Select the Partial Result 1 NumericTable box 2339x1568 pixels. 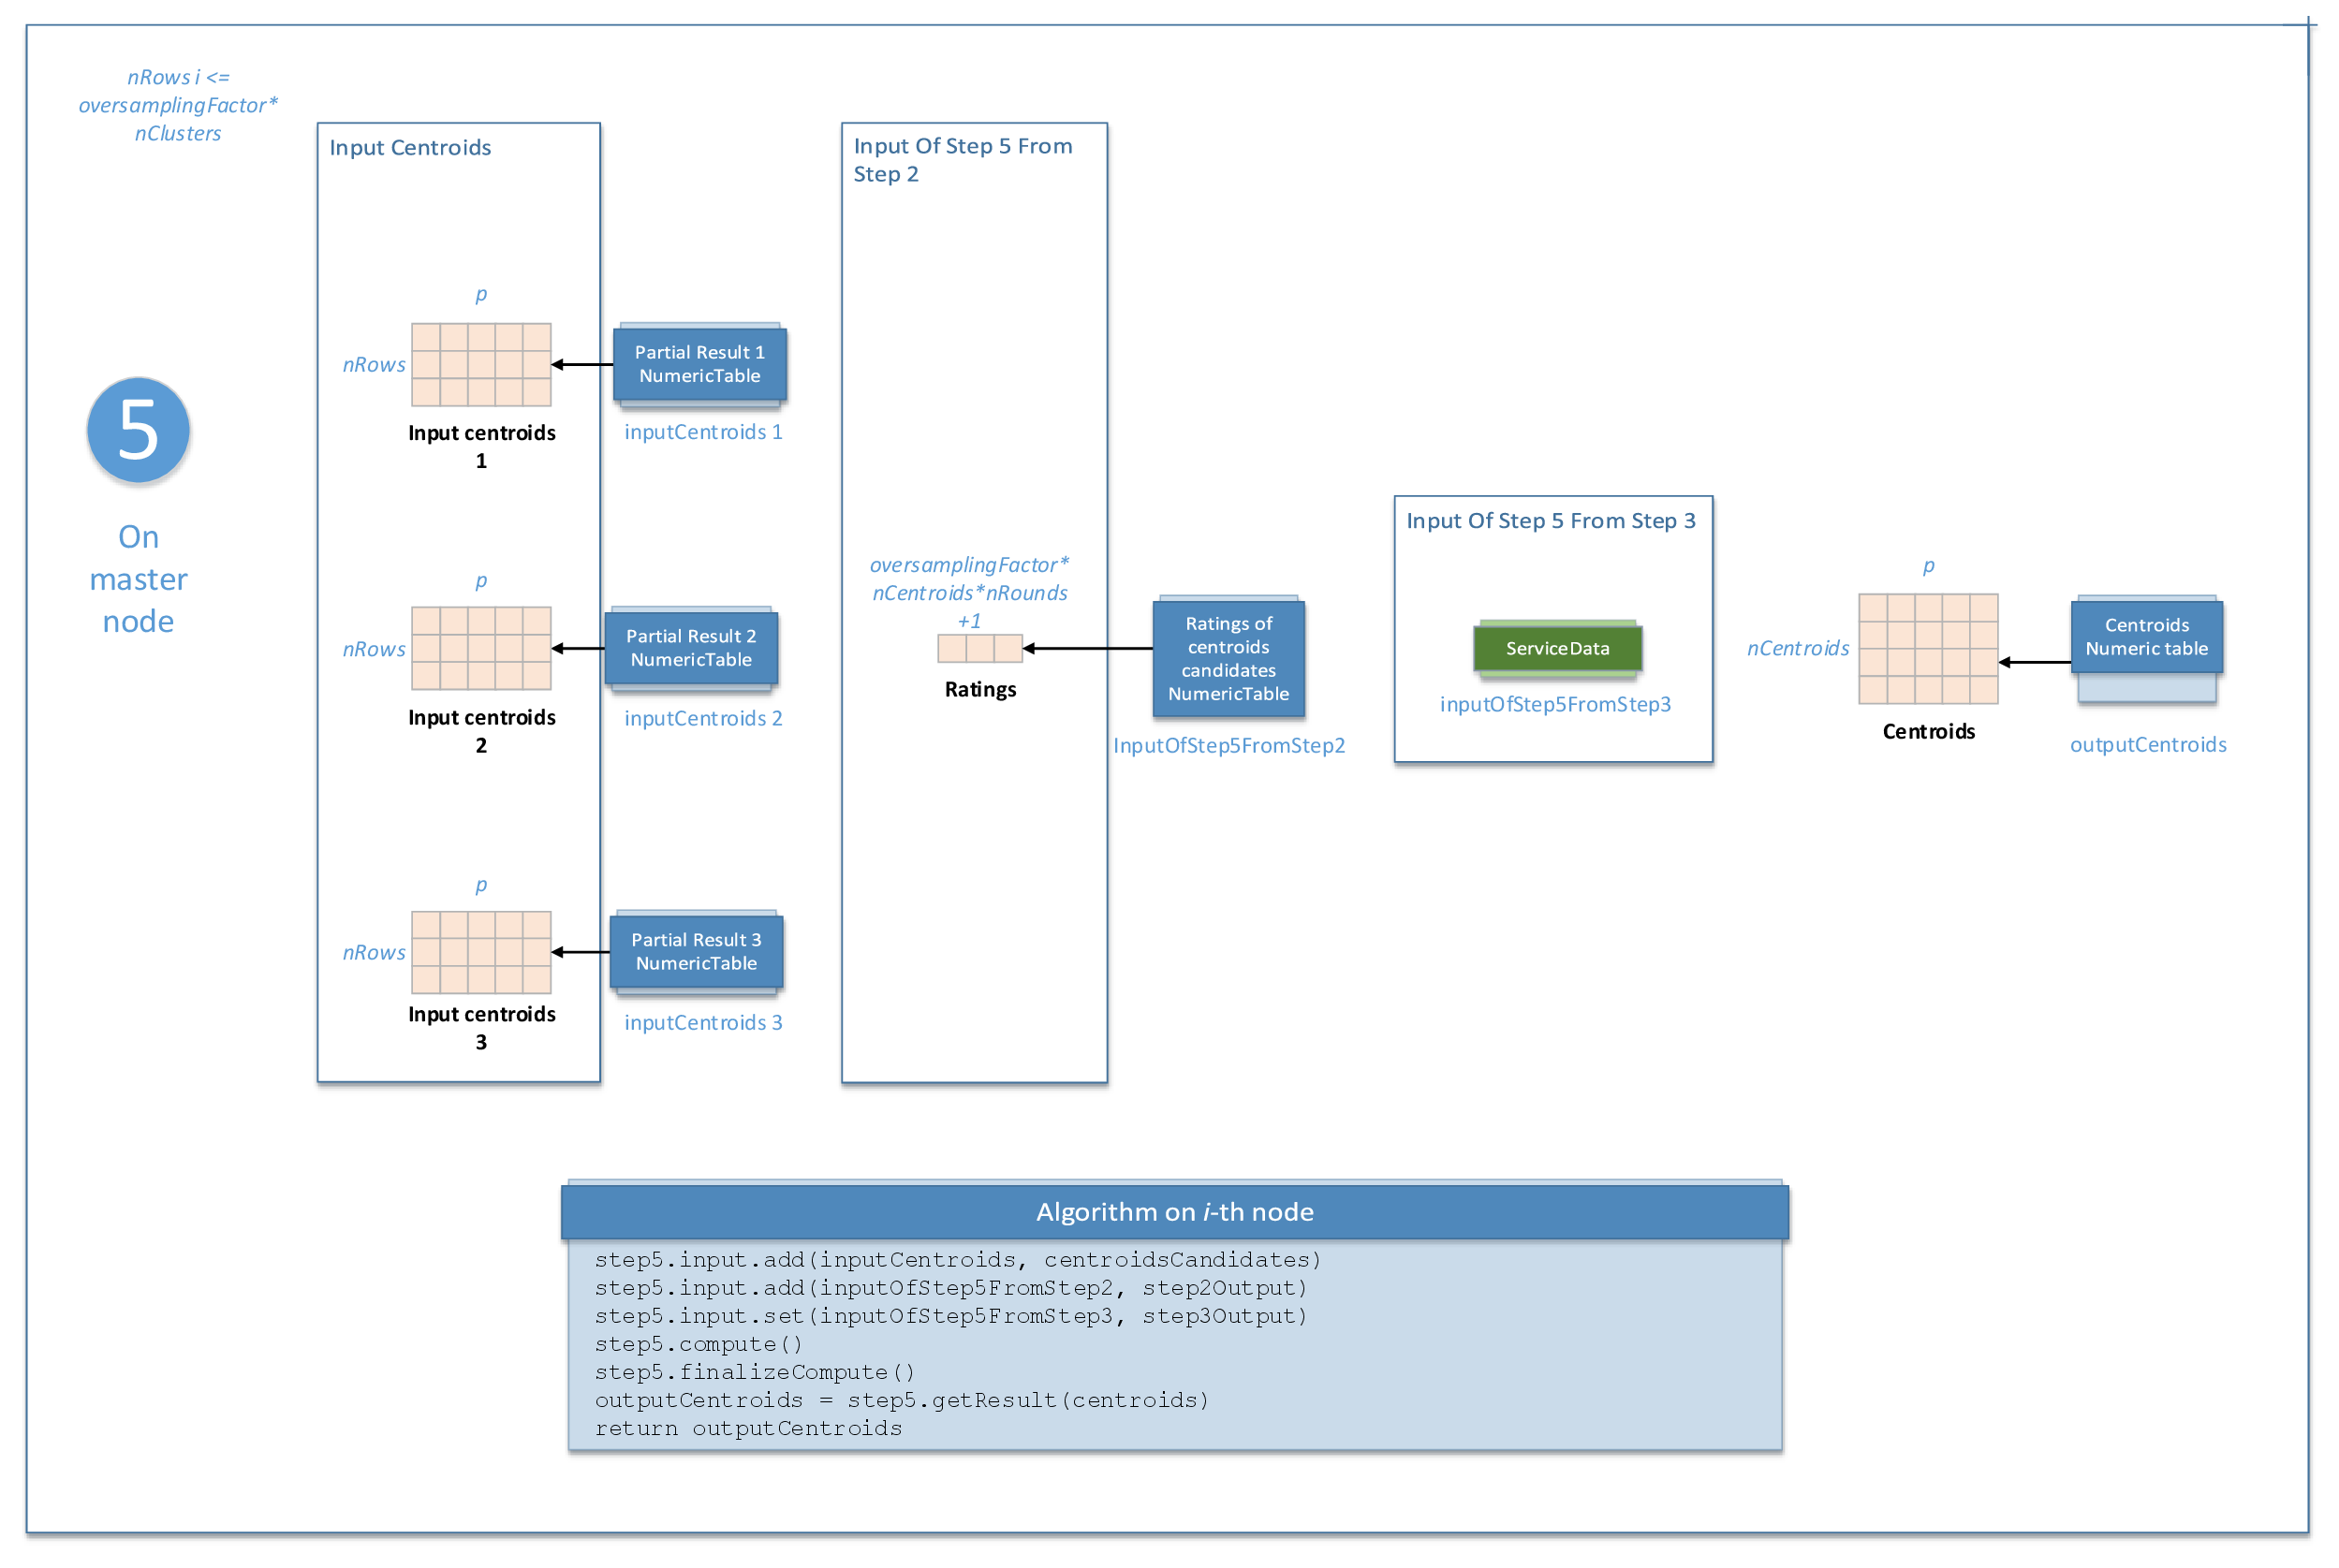click(699, 364)
